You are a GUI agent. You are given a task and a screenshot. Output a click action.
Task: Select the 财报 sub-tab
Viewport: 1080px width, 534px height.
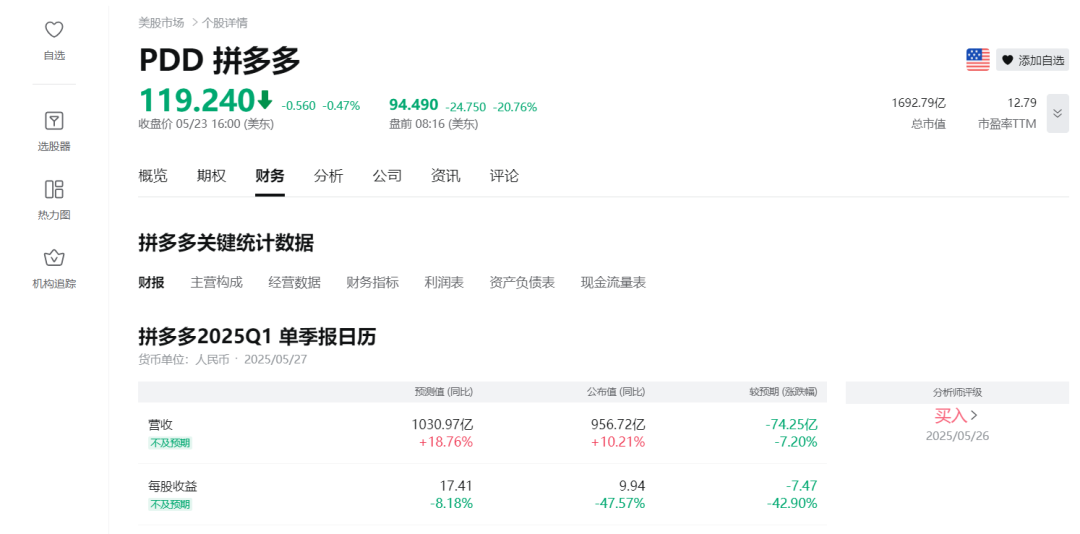pyautogui.click(x=152, y=283)
